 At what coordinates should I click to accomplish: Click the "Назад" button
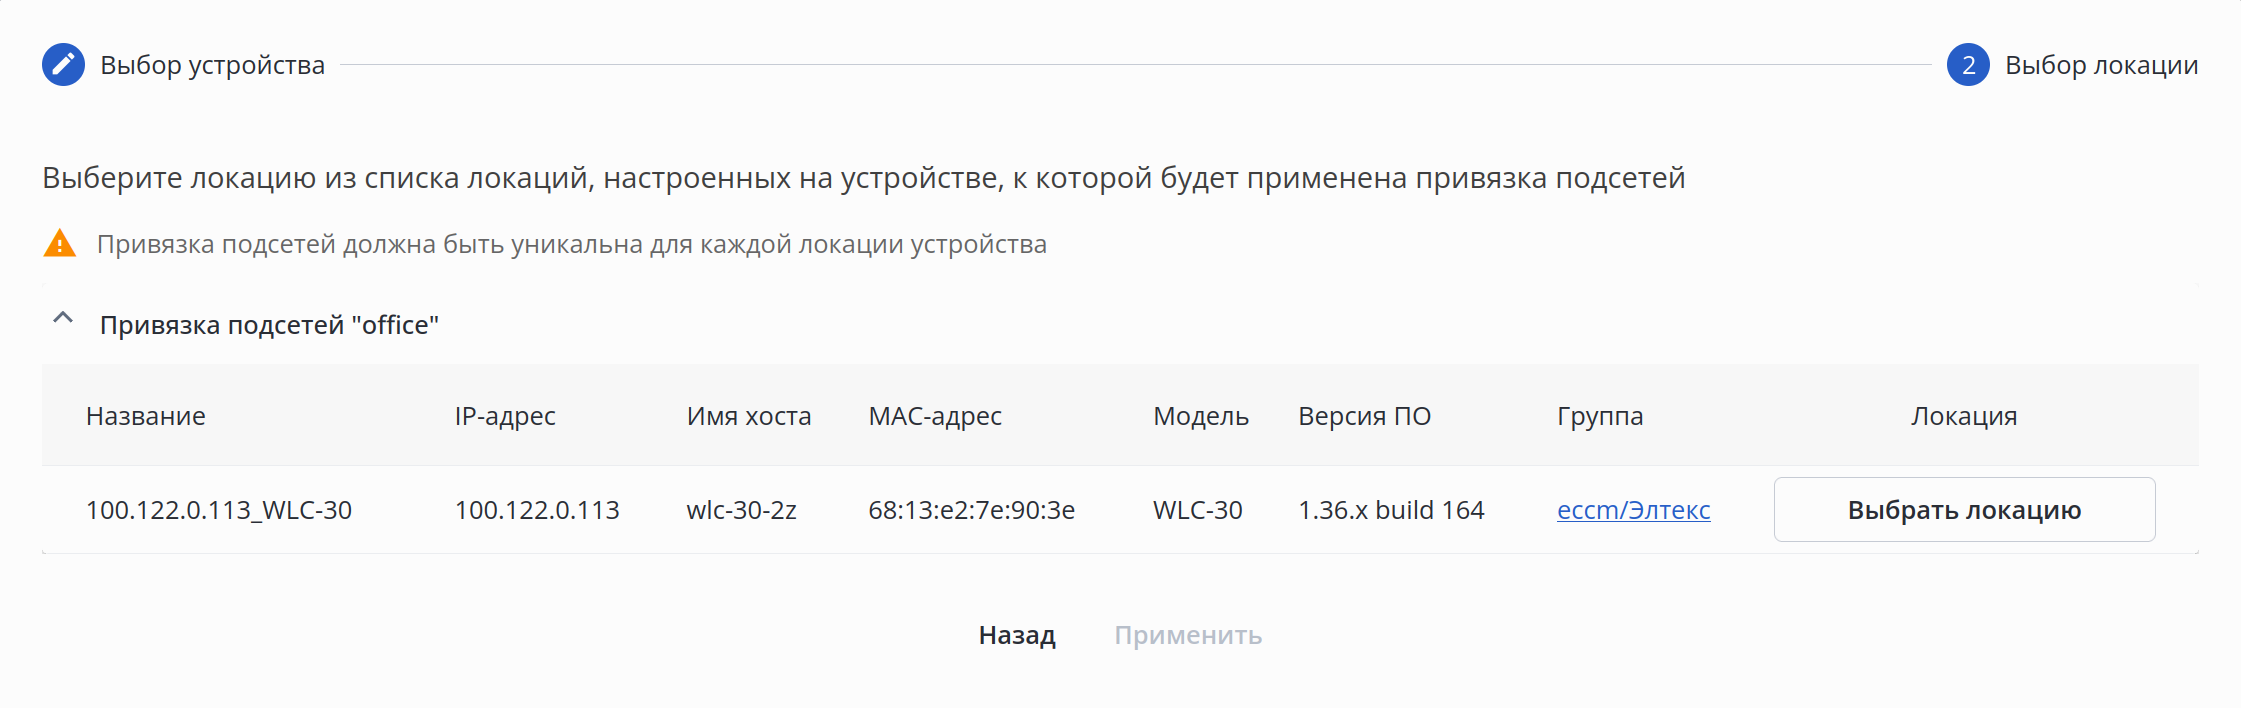(x=1017, y=635)
